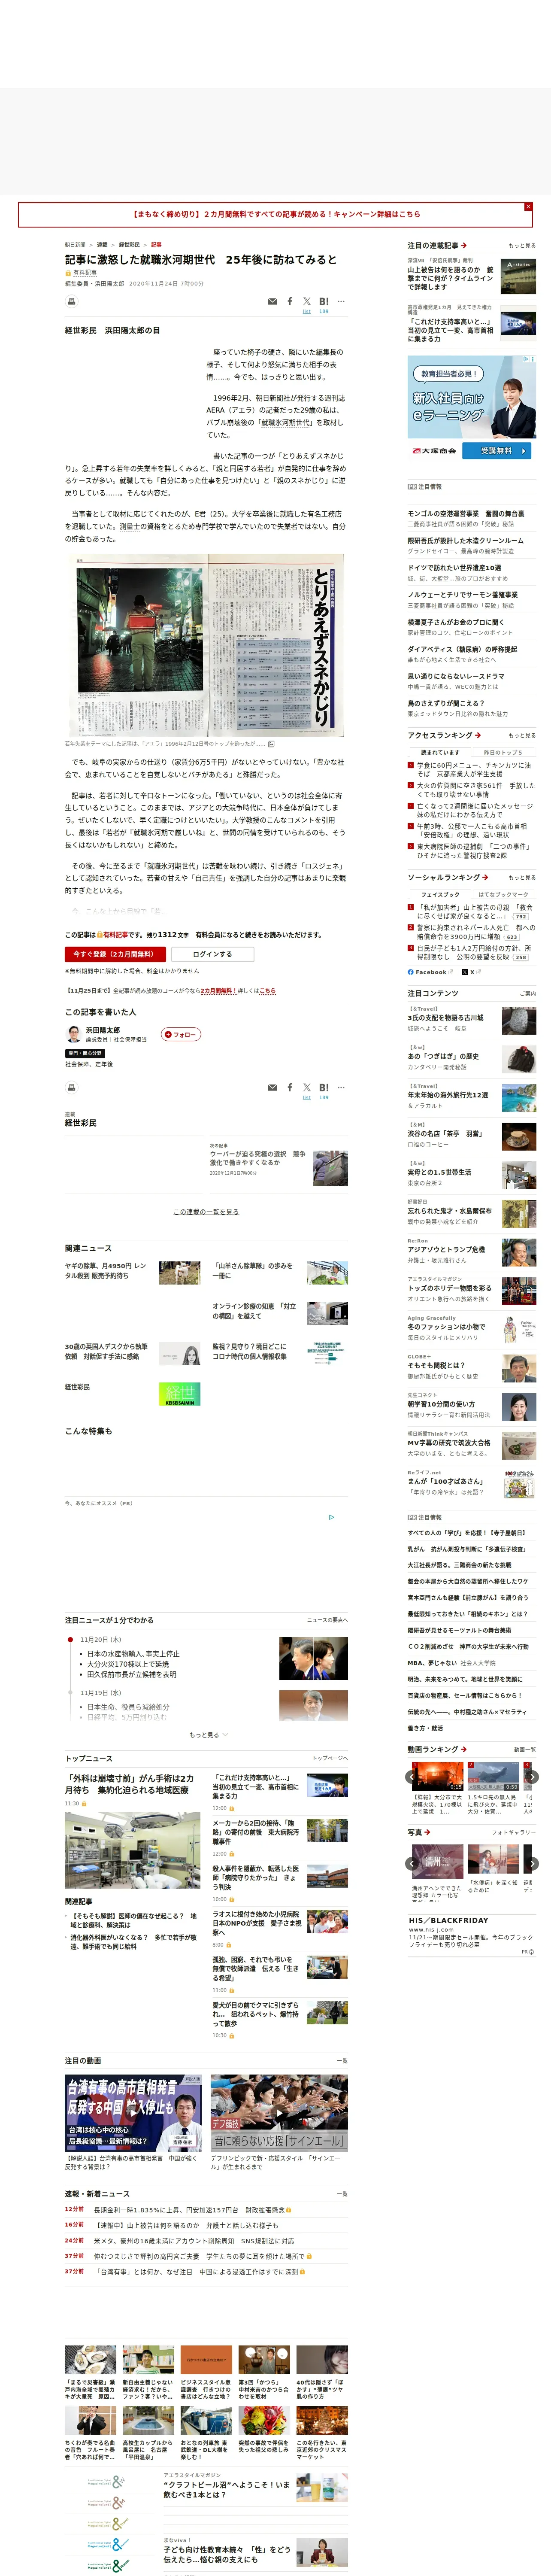Open ad choices icon under PR recommendation

(332, 1517)
